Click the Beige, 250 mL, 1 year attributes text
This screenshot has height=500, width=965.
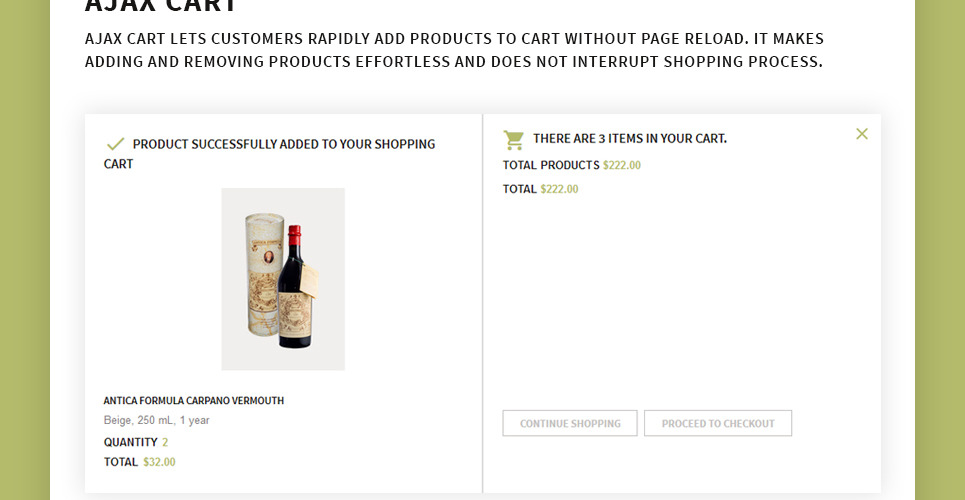click(156, 421)
